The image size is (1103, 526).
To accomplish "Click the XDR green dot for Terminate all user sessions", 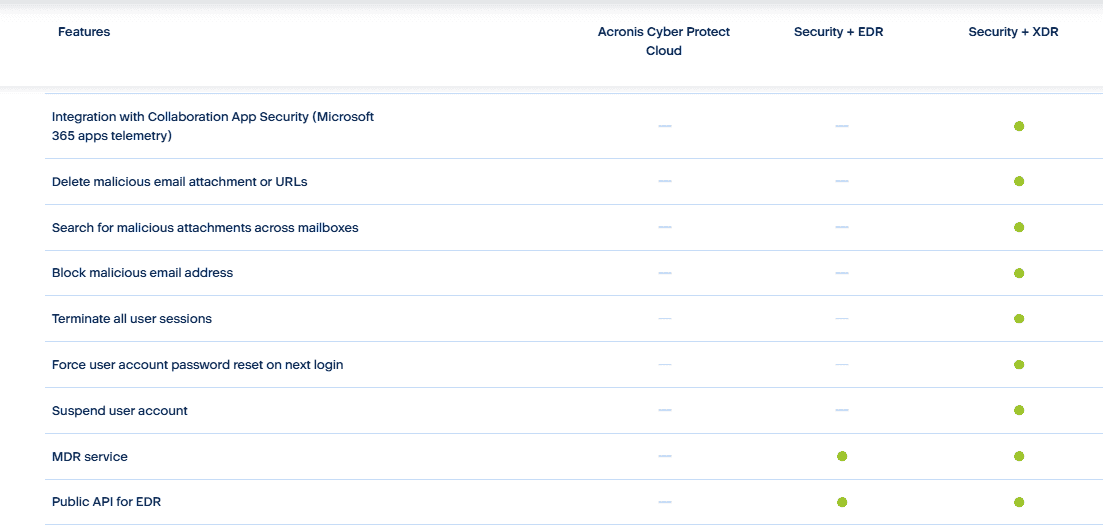I will click(1019, 319).
